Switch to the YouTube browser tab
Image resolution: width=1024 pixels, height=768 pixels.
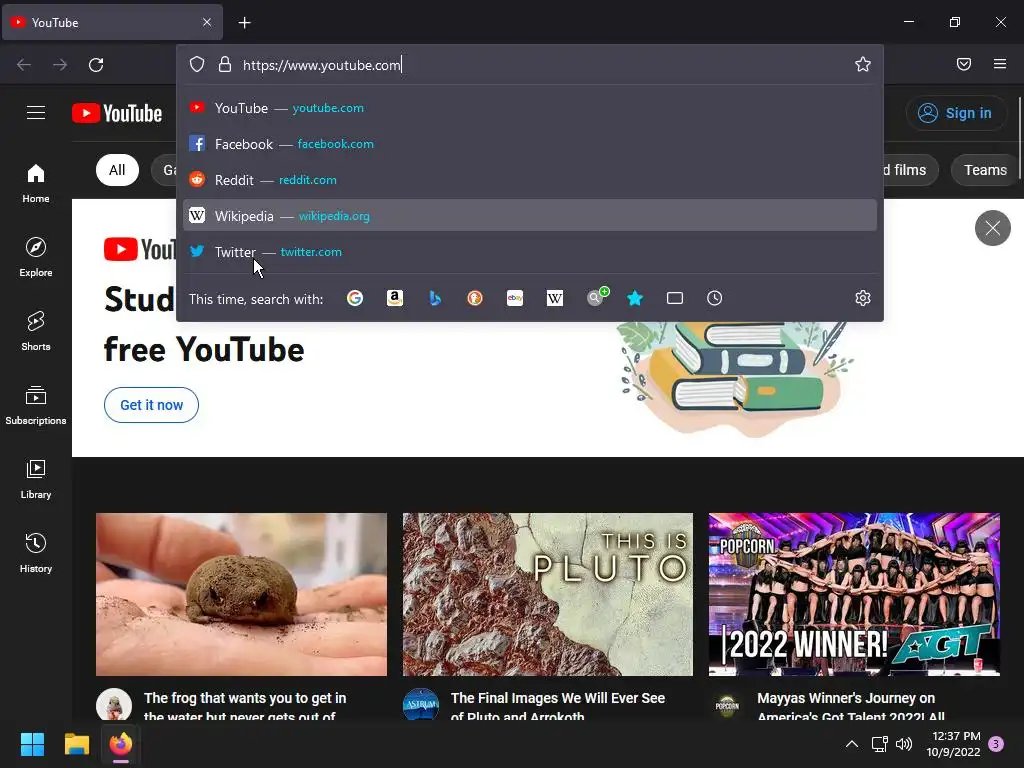[x=112, y=23]
